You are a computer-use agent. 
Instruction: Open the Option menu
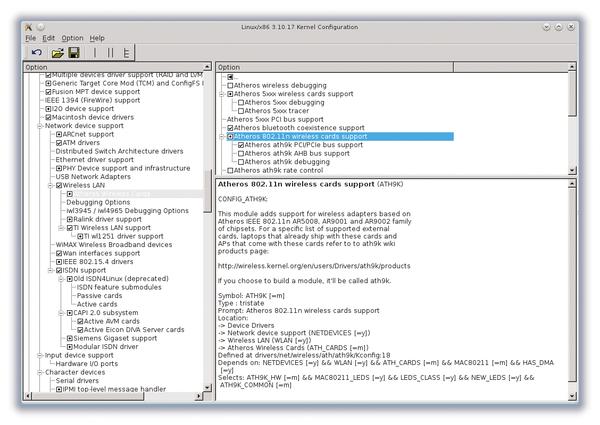72,38
